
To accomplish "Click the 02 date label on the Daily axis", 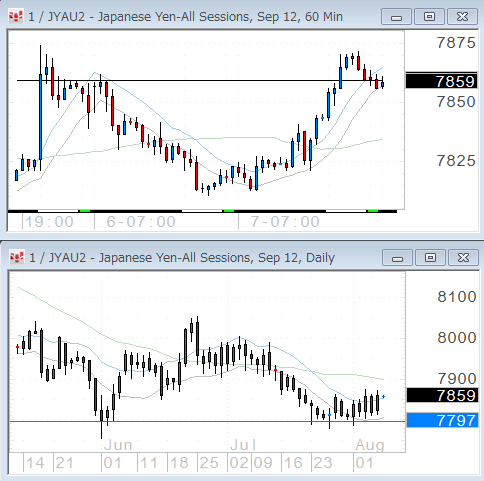I will [x=239, y=463].
